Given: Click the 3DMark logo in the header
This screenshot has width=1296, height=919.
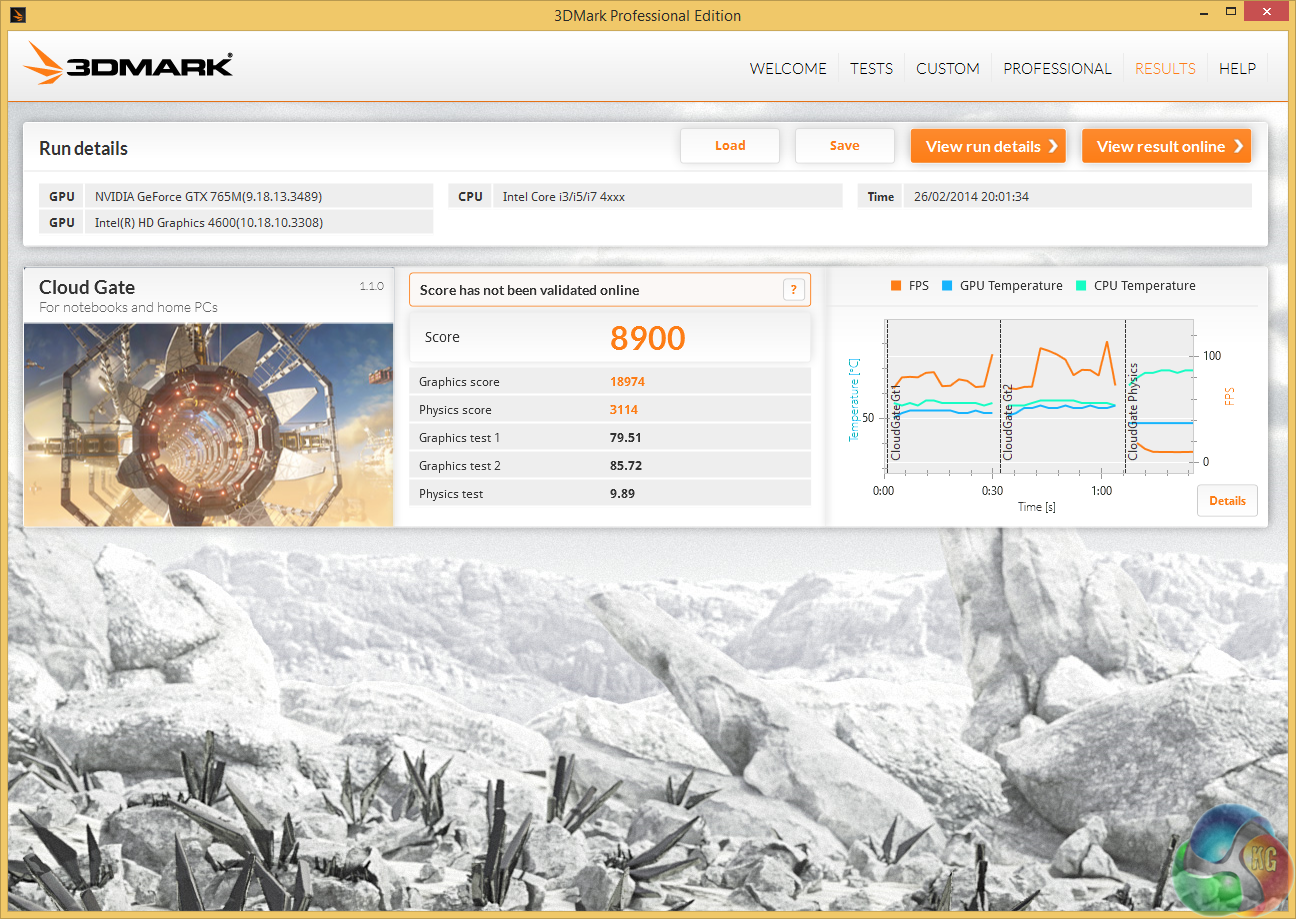Looking at the screenshot, I should click(x=128, y=66).
